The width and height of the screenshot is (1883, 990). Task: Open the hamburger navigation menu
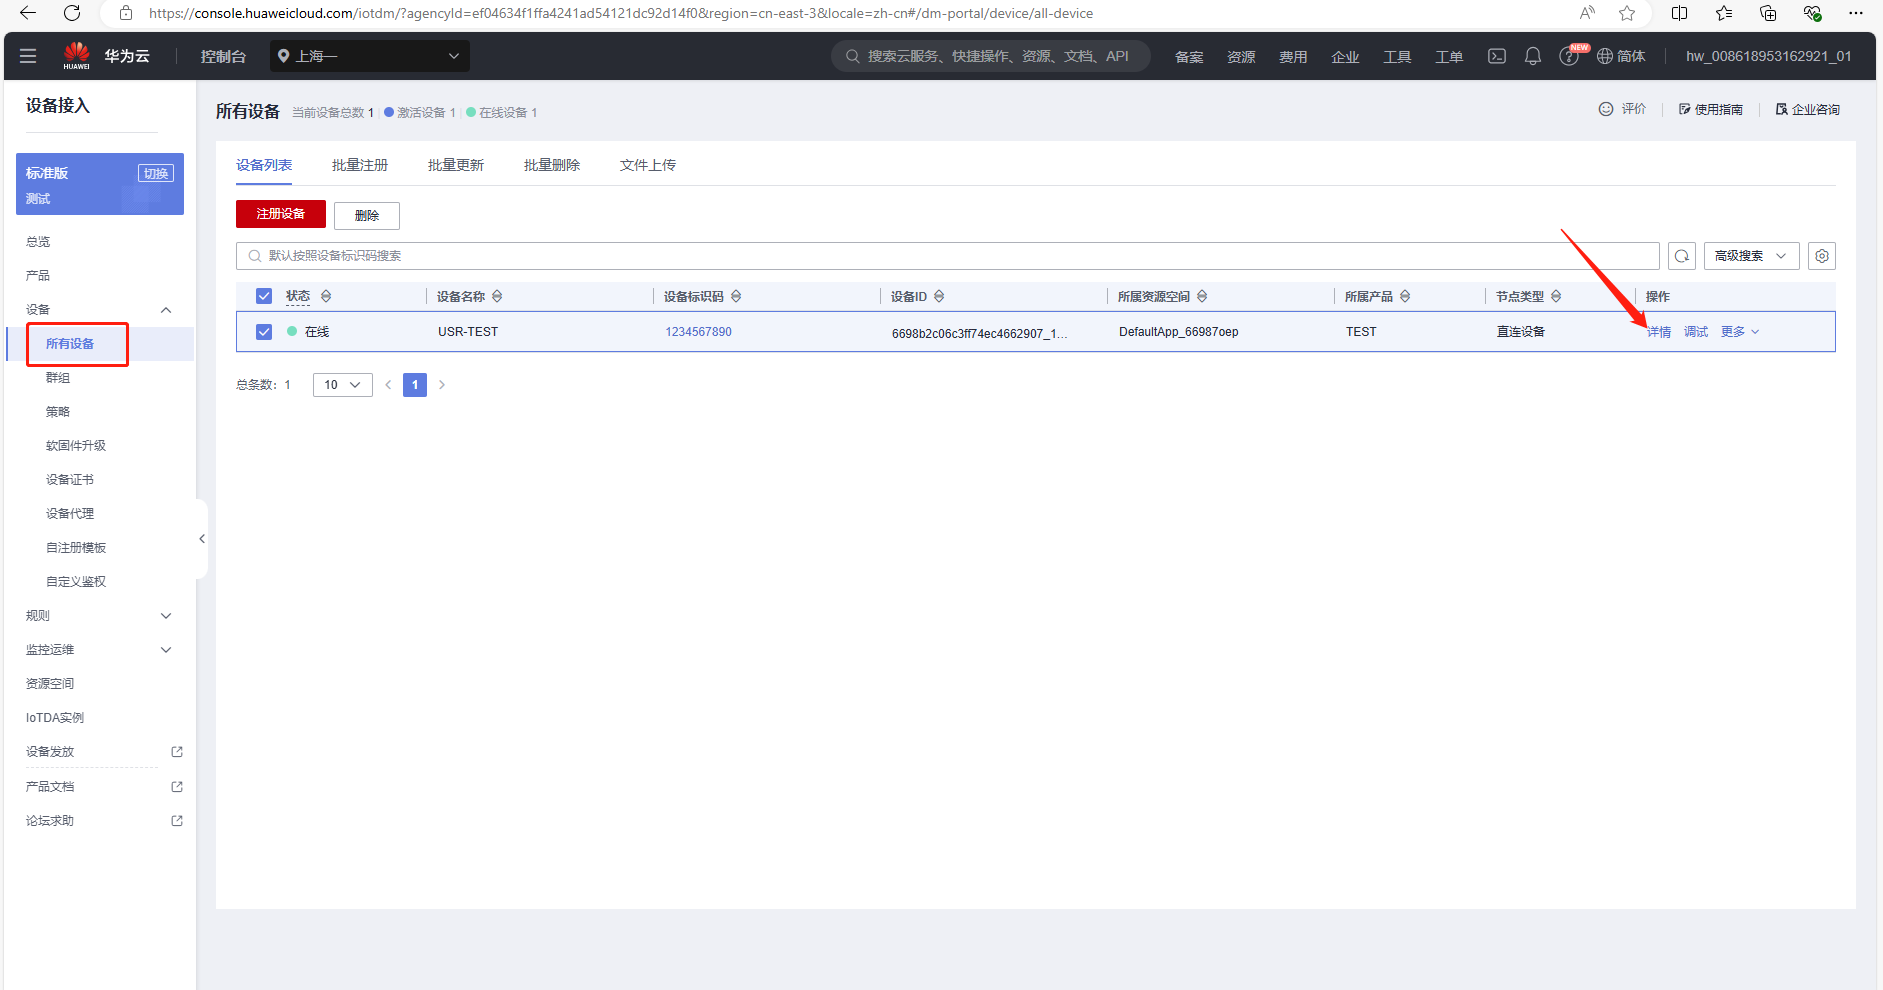[x=28, y=56]
